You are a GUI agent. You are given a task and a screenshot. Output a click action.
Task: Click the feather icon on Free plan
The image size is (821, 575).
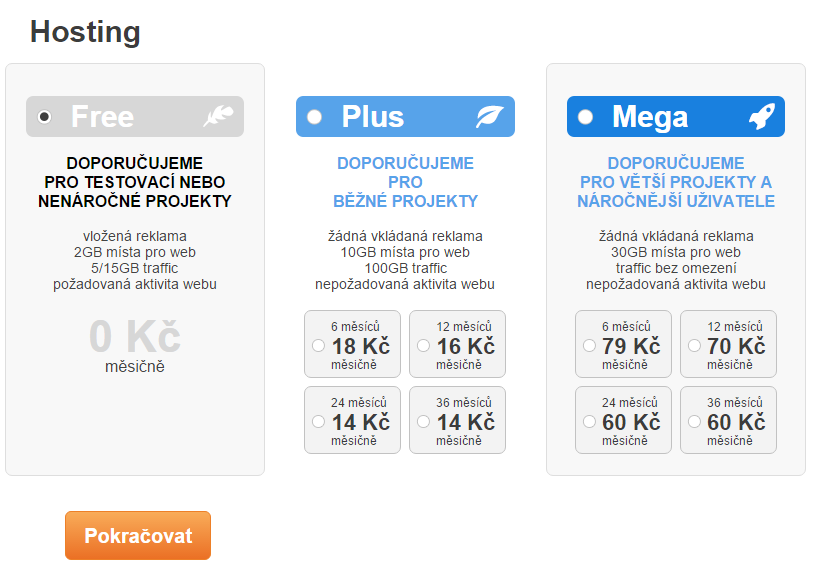point(218,116)
